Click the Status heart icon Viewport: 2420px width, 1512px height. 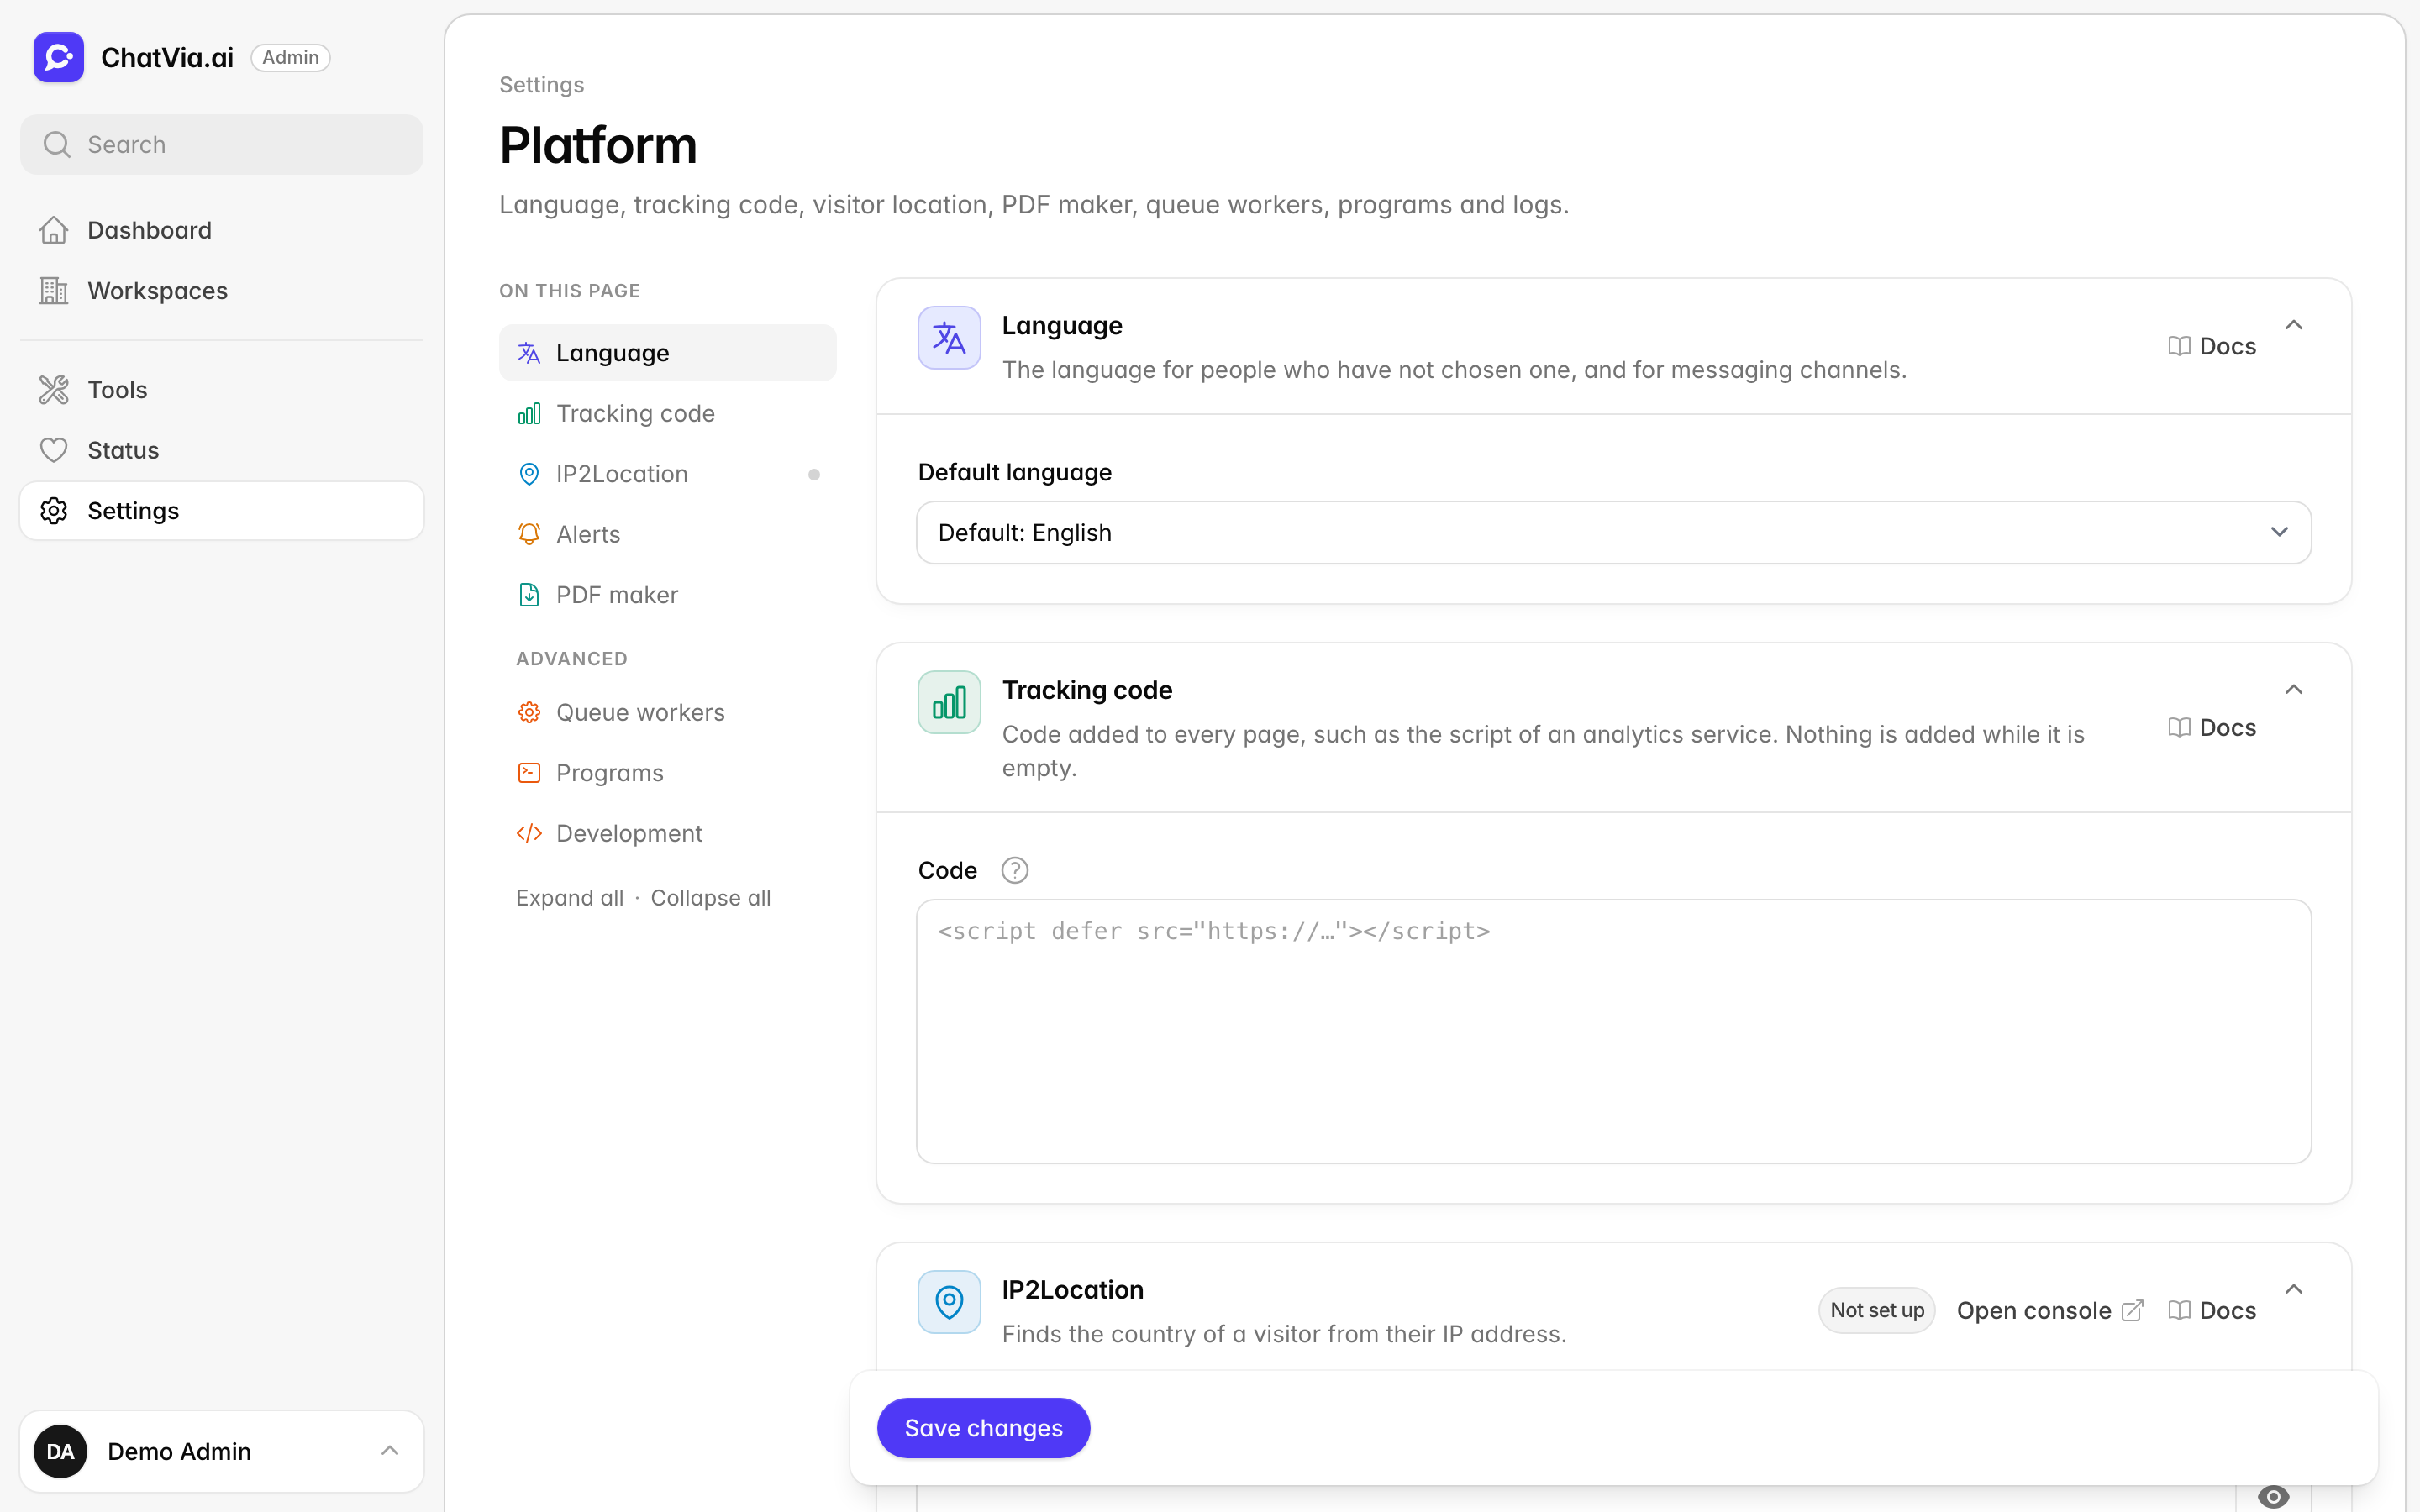pos(54,450)
